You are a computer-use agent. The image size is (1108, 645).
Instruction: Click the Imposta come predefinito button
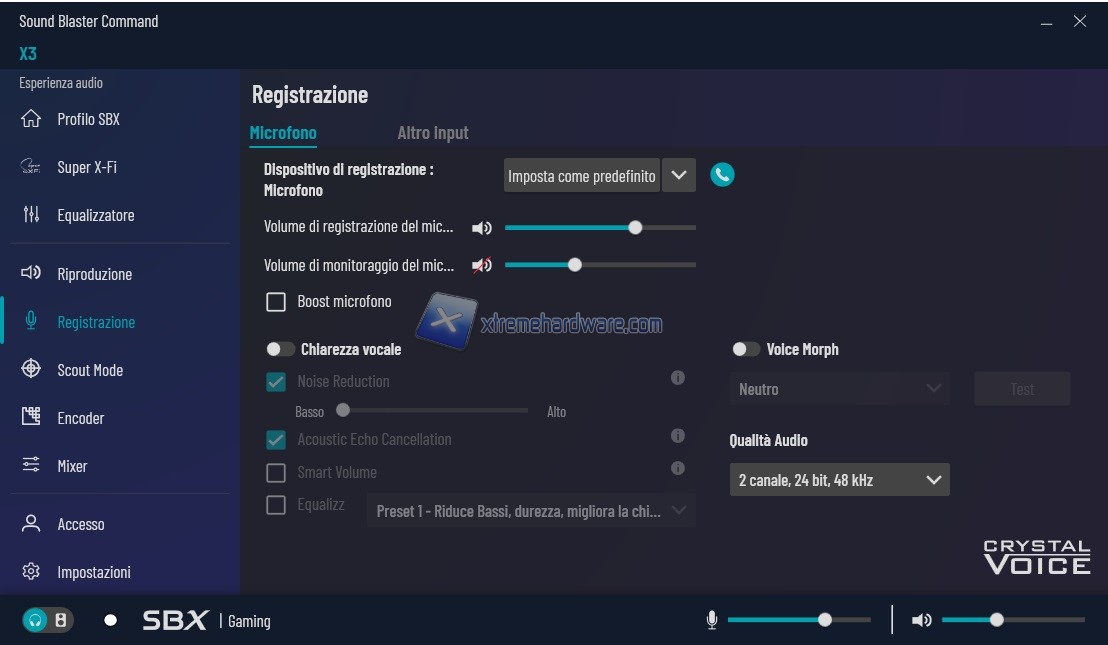[581, 175]
